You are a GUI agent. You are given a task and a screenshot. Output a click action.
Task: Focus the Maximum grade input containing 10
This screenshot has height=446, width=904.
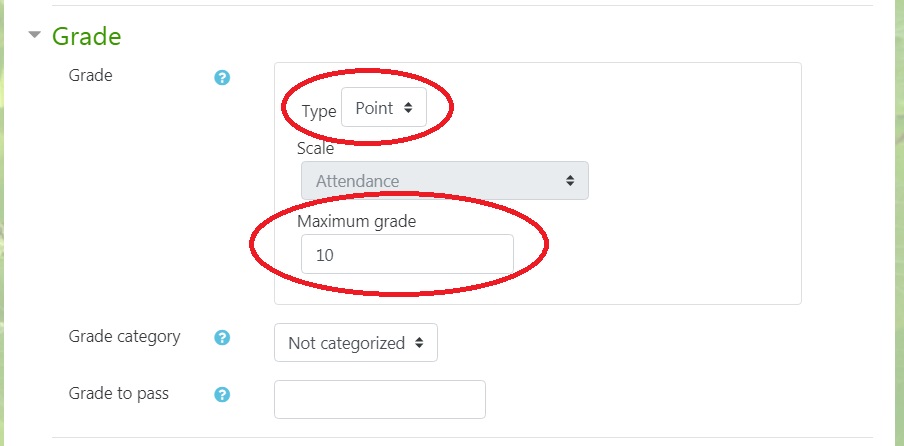click(x=407, y=254)
